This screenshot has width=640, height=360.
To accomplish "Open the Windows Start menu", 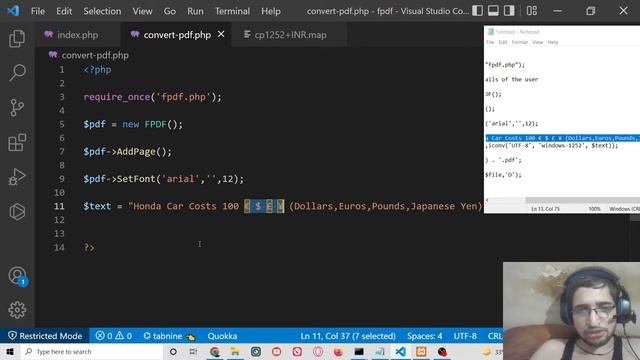I will click(10, 351).
